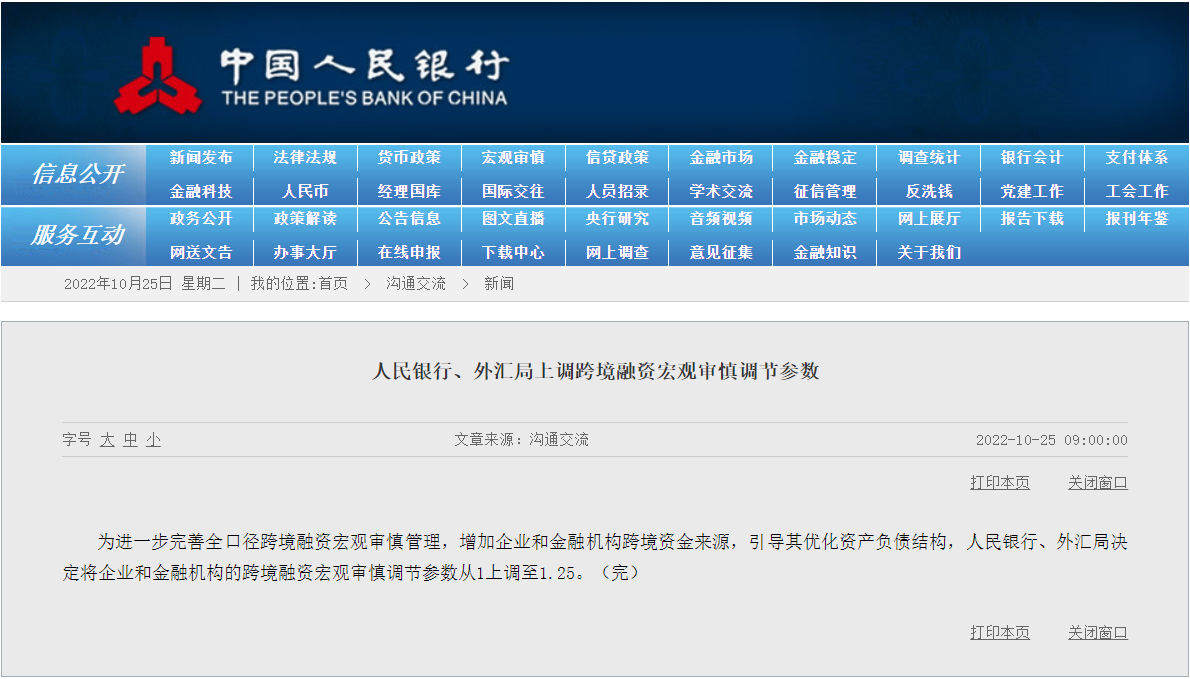Go to 金融市场 section
Viewport: 1190px width, 679px height.
(x=721, y=157)
